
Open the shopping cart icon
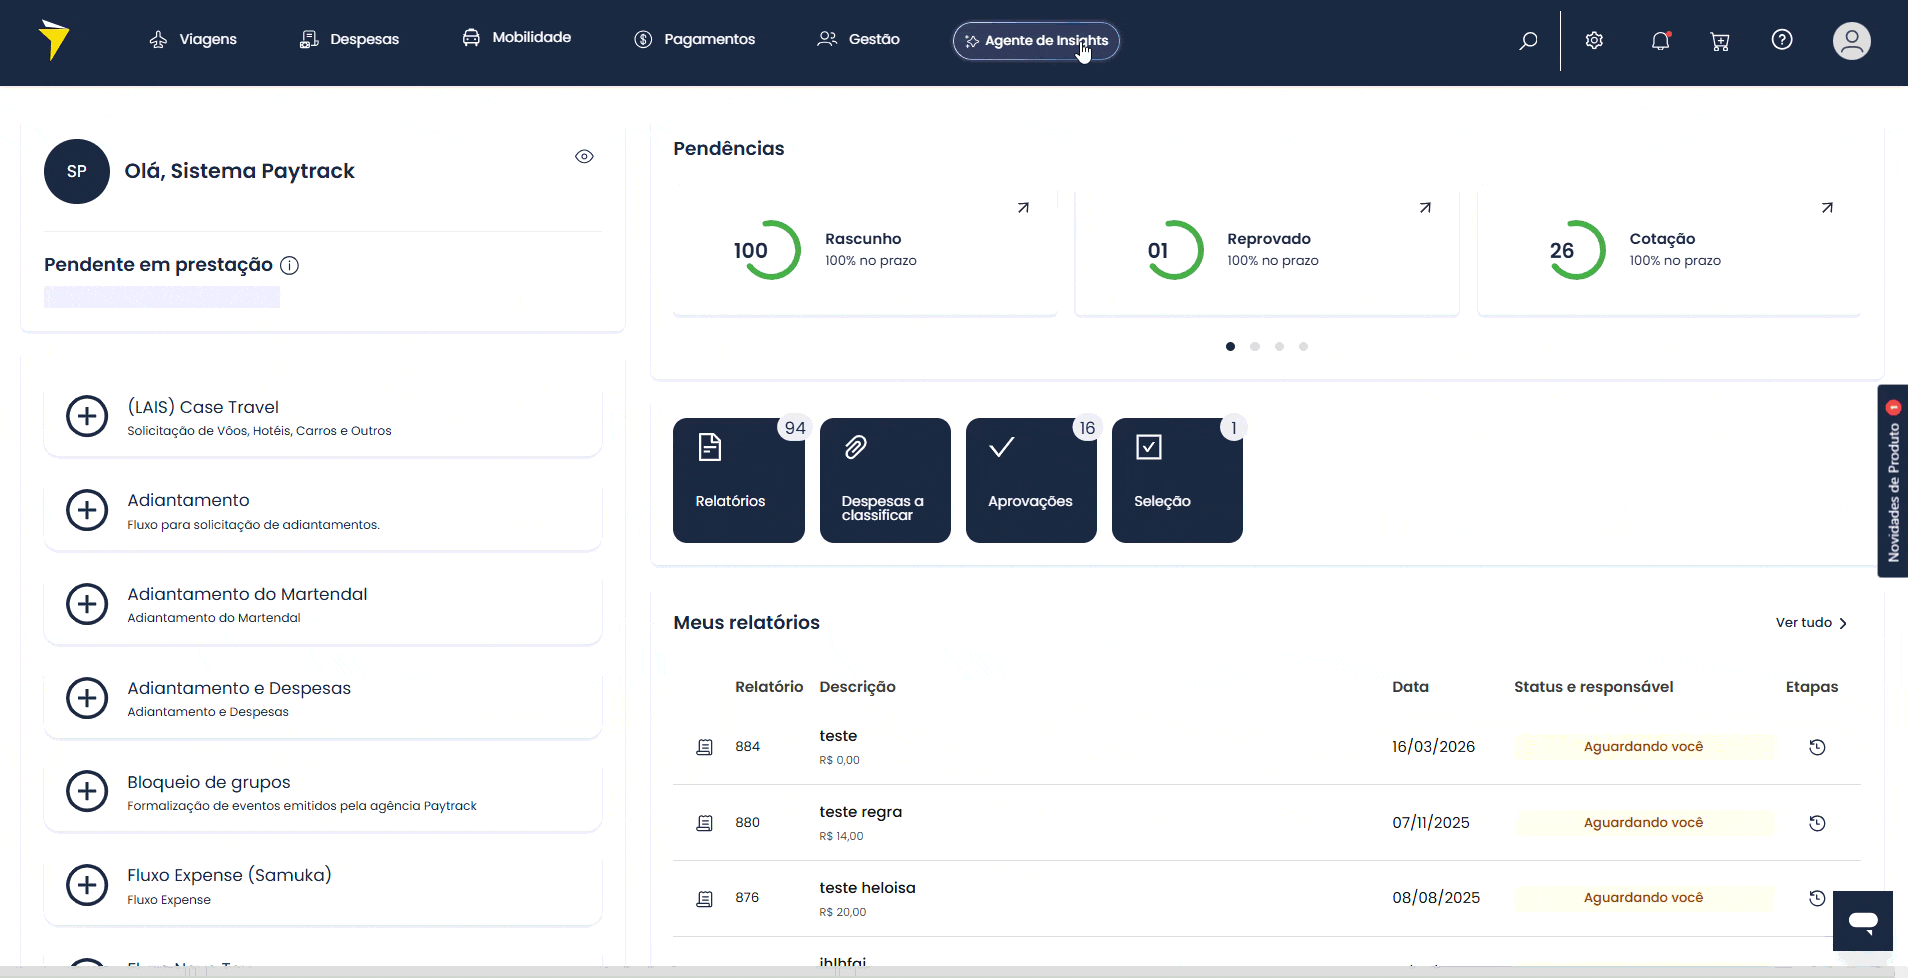click(1720, 41)
